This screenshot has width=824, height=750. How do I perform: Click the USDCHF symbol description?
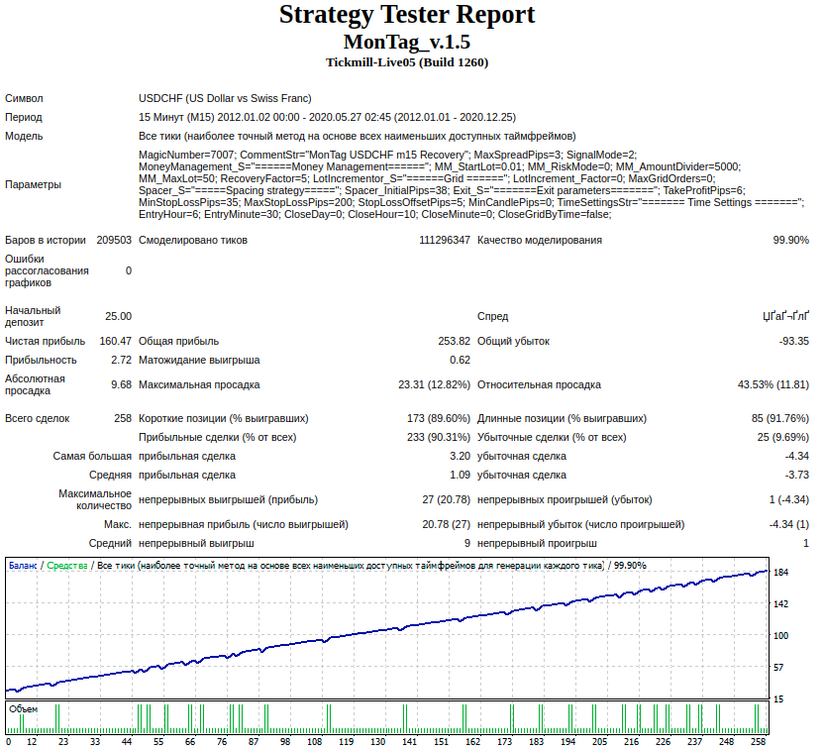tap(225, 98)
